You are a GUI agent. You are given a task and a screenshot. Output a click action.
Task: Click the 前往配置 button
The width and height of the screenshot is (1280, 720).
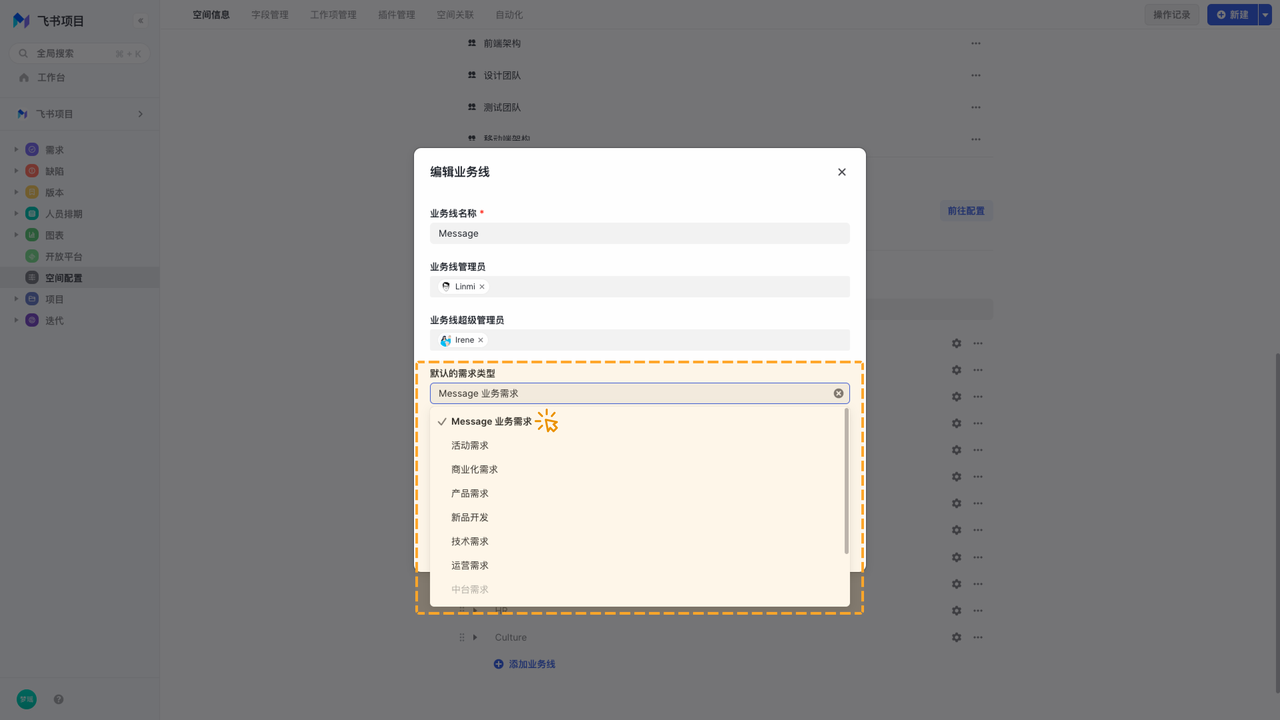[966, 211]
